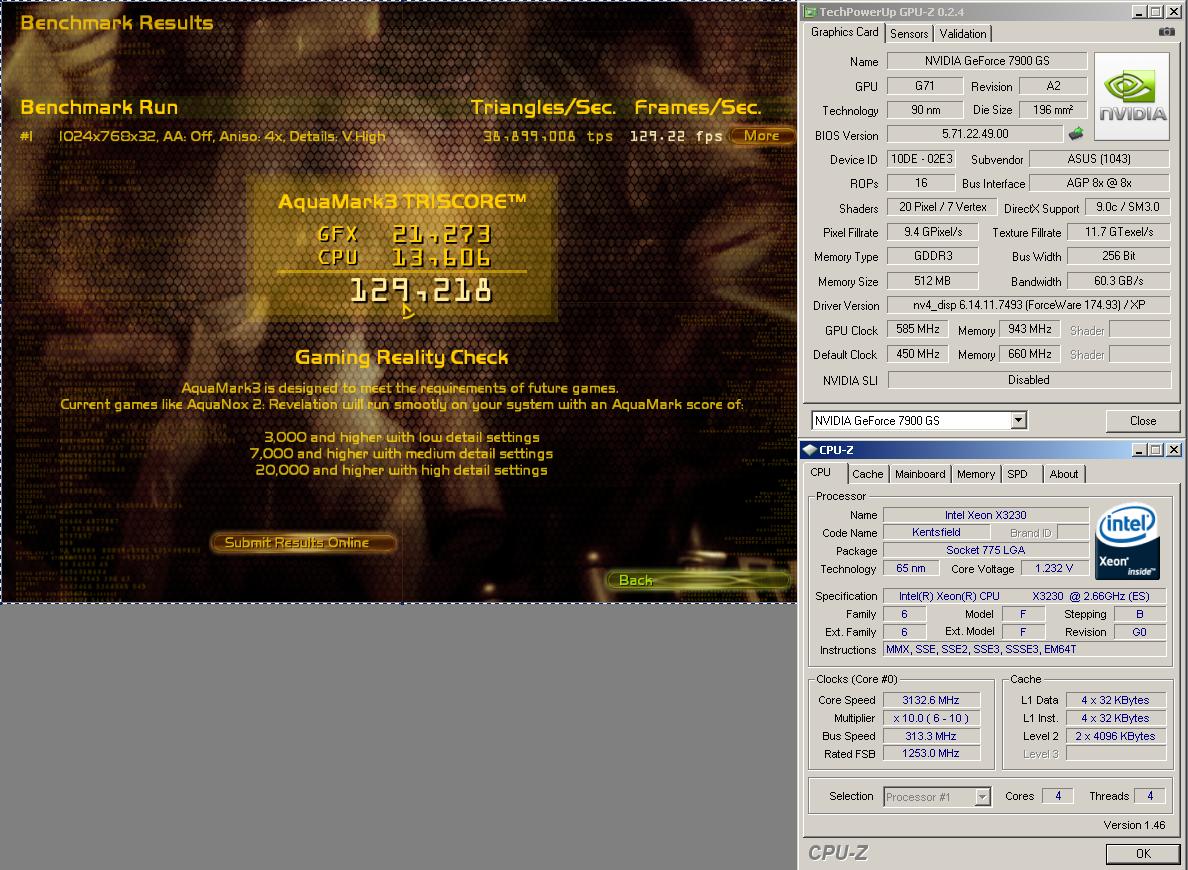Viewport: 1188px width, 870px height.
Task: Click the triangles per second value
Action: (x=548, y=136)
